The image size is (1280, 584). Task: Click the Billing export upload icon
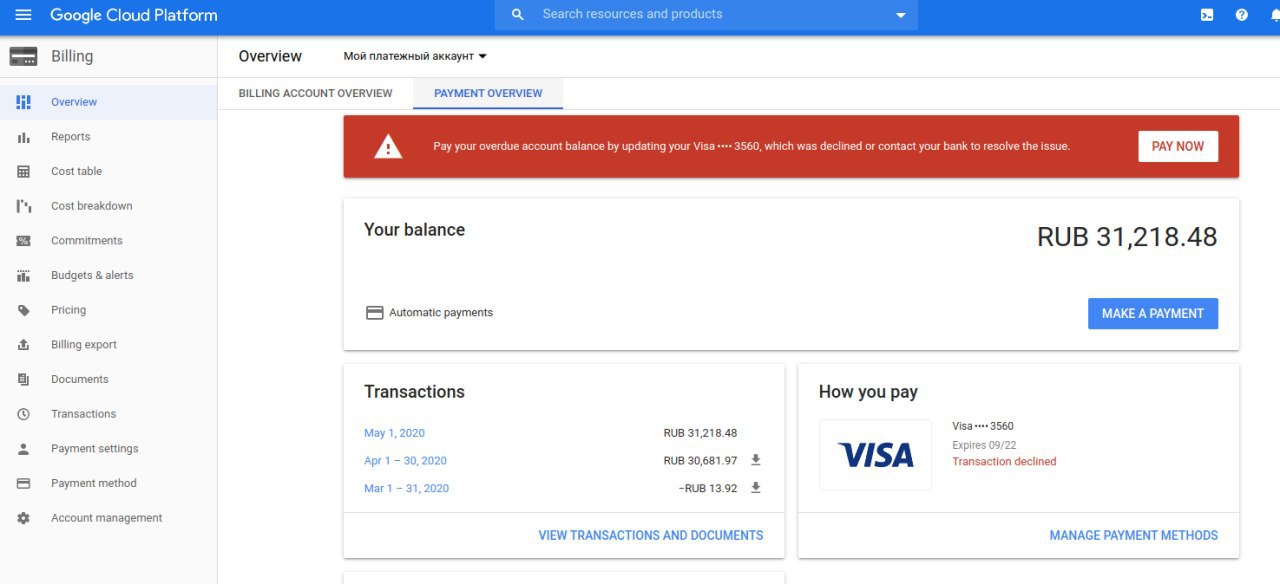click(24, 345)
